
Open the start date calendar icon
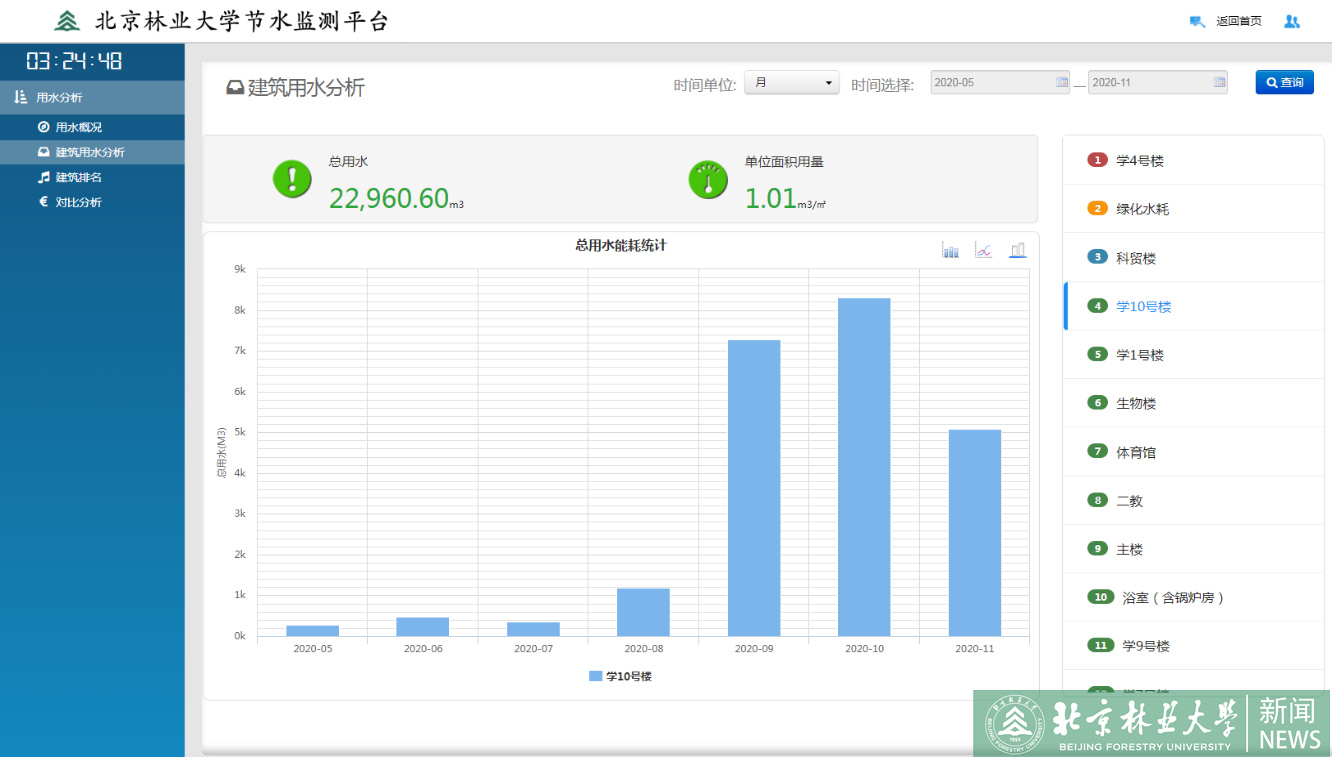1061,83
